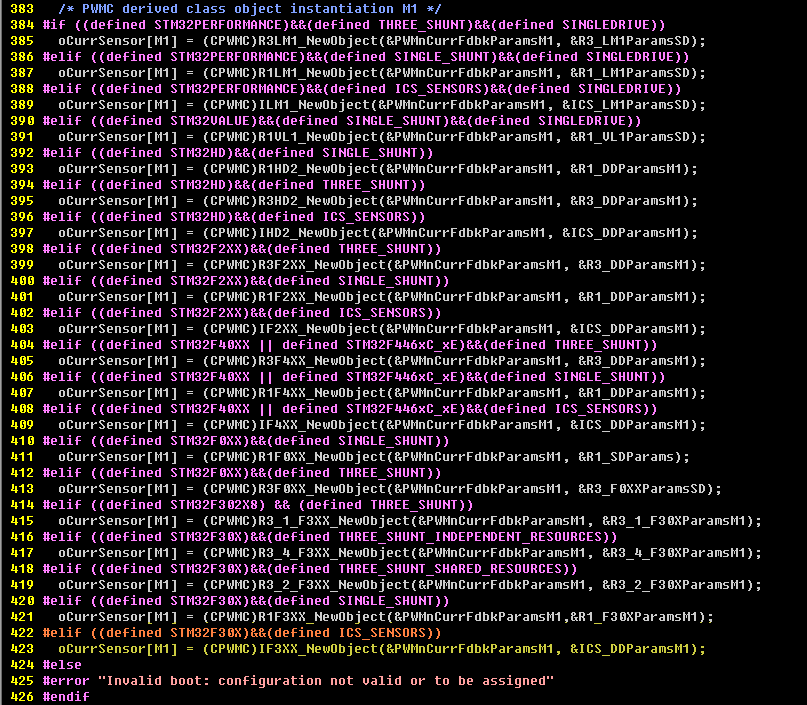This screenshot has height=705, width=807.
Task: Click the comment 'PWMC derived class object instantiation M1'
Action: click(249, 9)
